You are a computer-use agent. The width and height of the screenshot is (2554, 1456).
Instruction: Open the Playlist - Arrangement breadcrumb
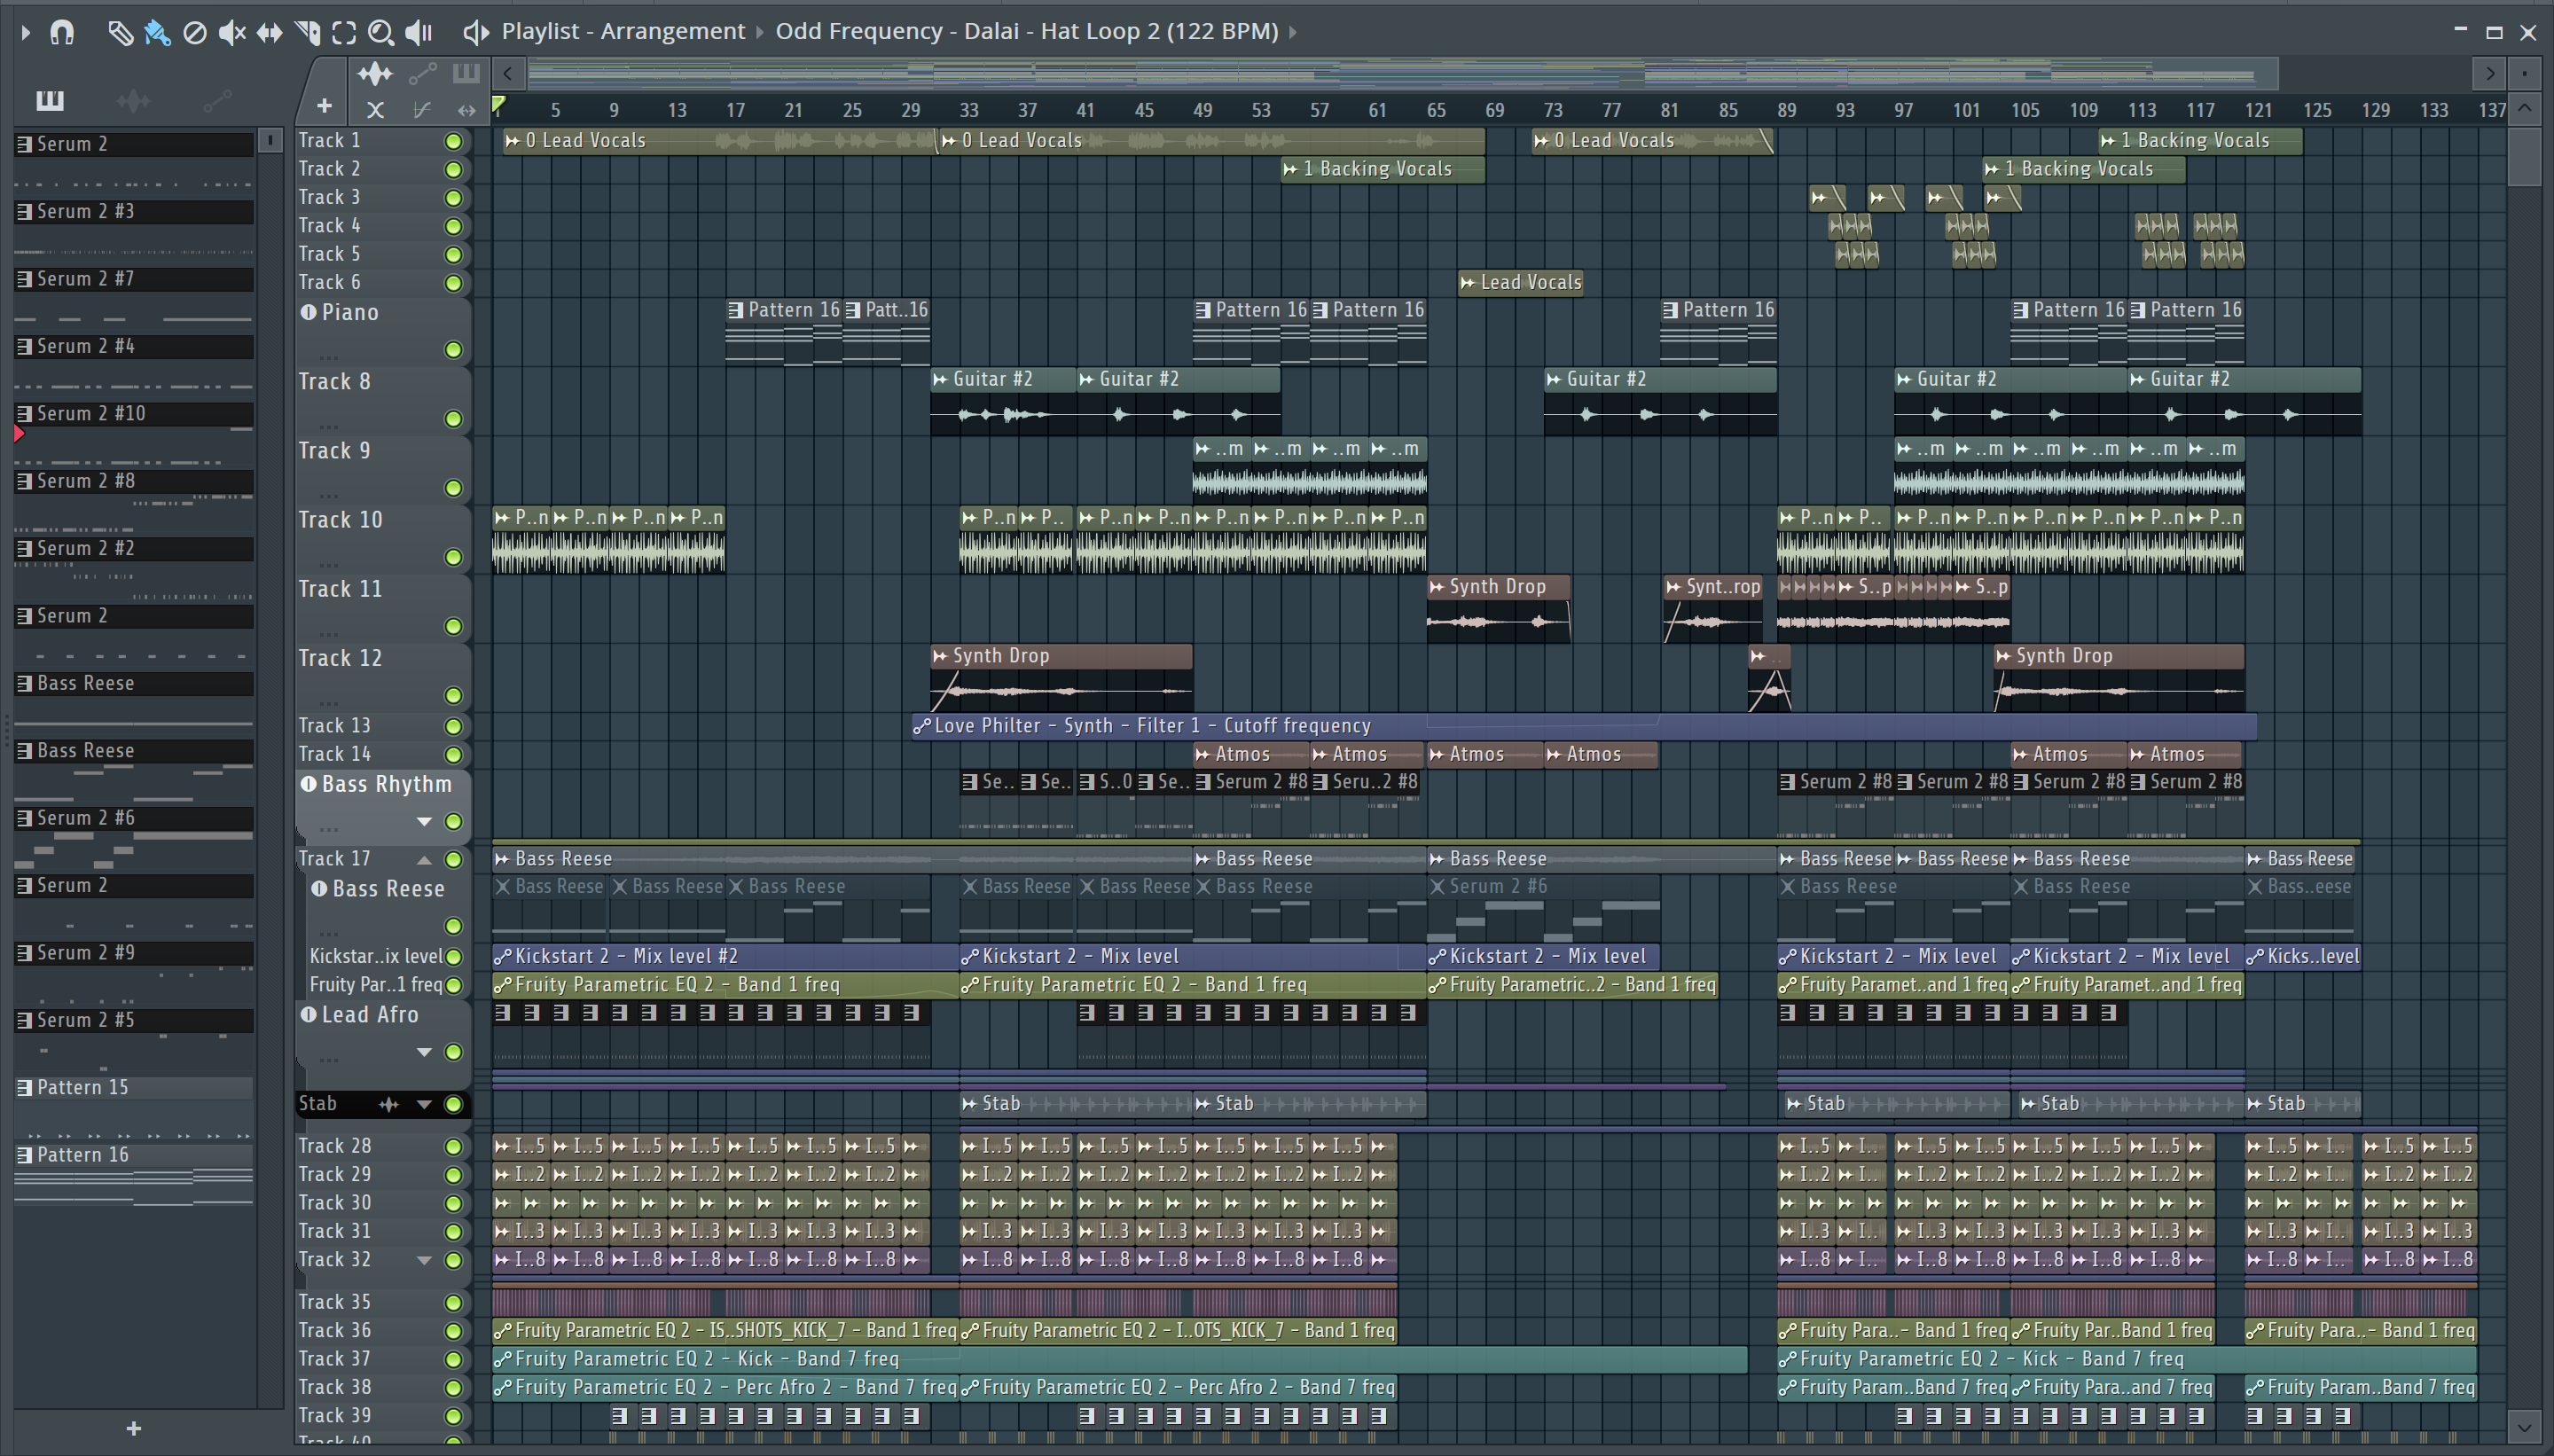(623, 31)
